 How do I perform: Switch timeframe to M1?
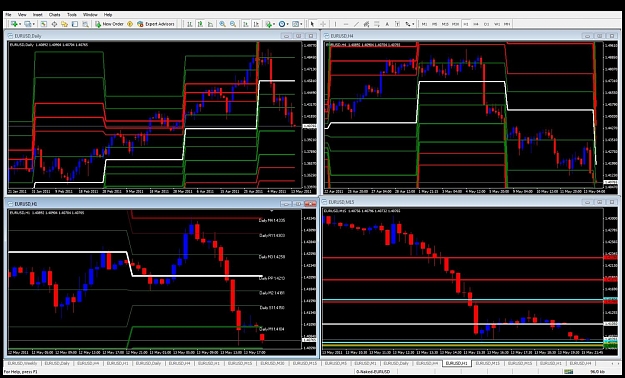click(425, 24)
